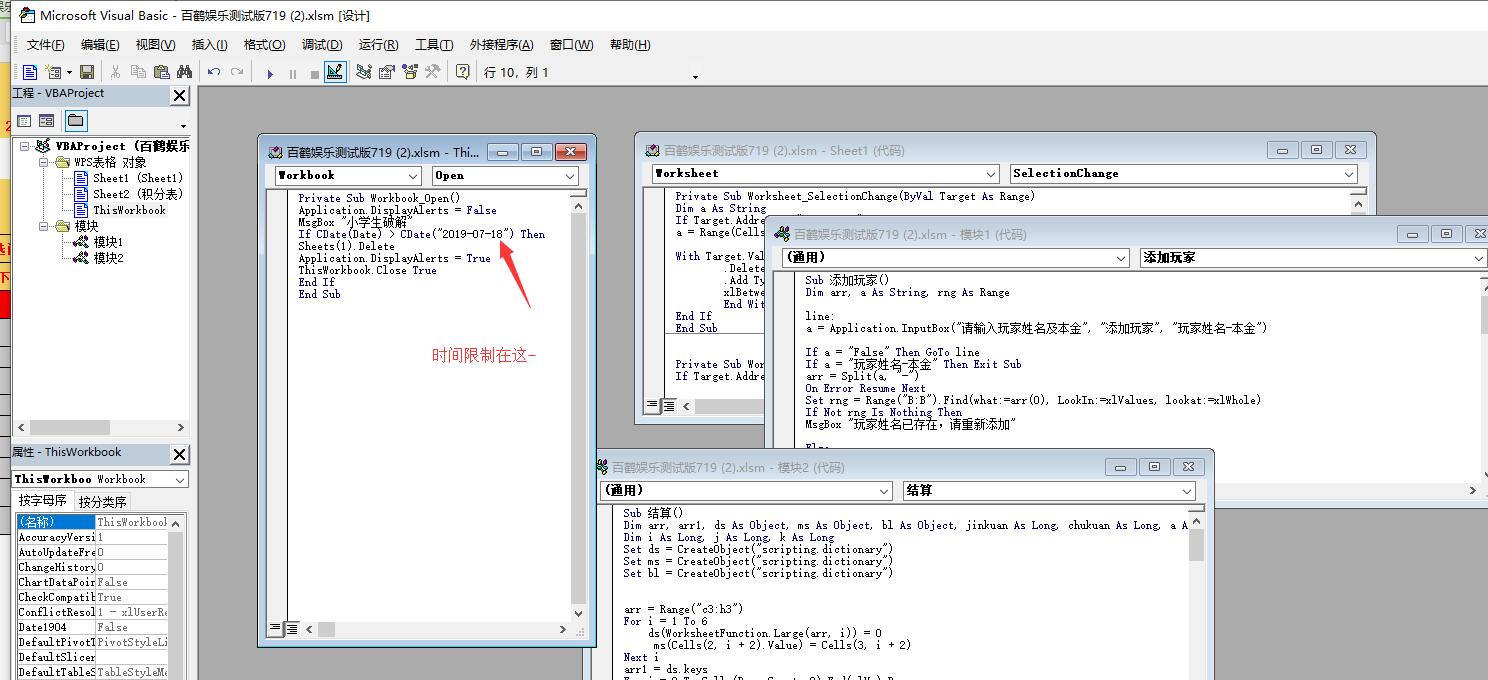Image resolution: width=1488 pixels, height=680 pixels.
Task: Click the Run macro play icon
Action: coord(270,73)
